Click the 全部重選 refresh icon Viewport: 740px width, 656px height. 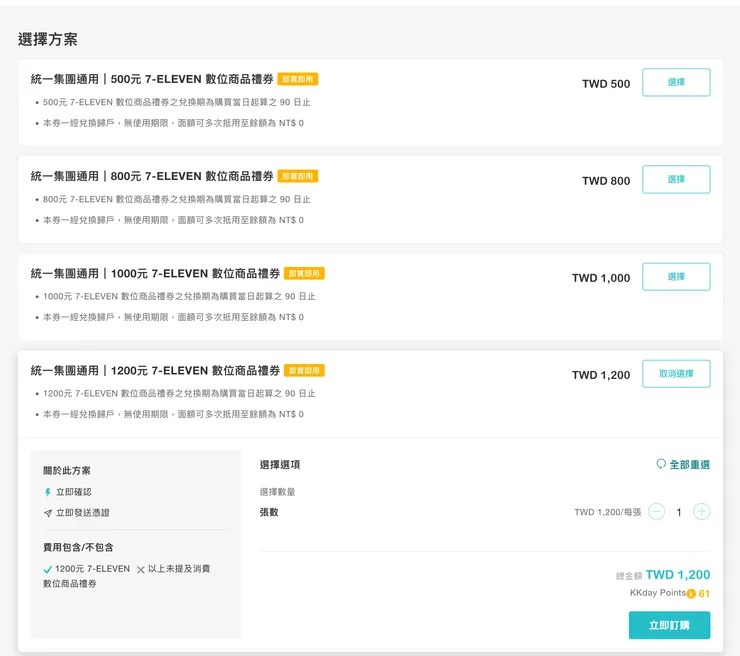point(661,464)
